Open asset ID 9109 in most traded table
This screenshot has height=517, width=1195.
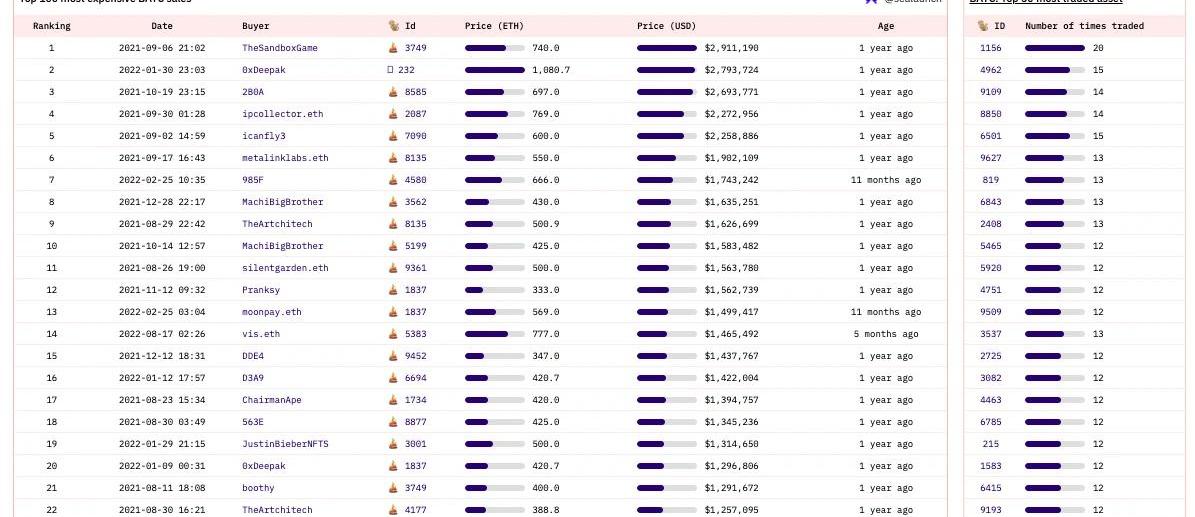(991, 92)
